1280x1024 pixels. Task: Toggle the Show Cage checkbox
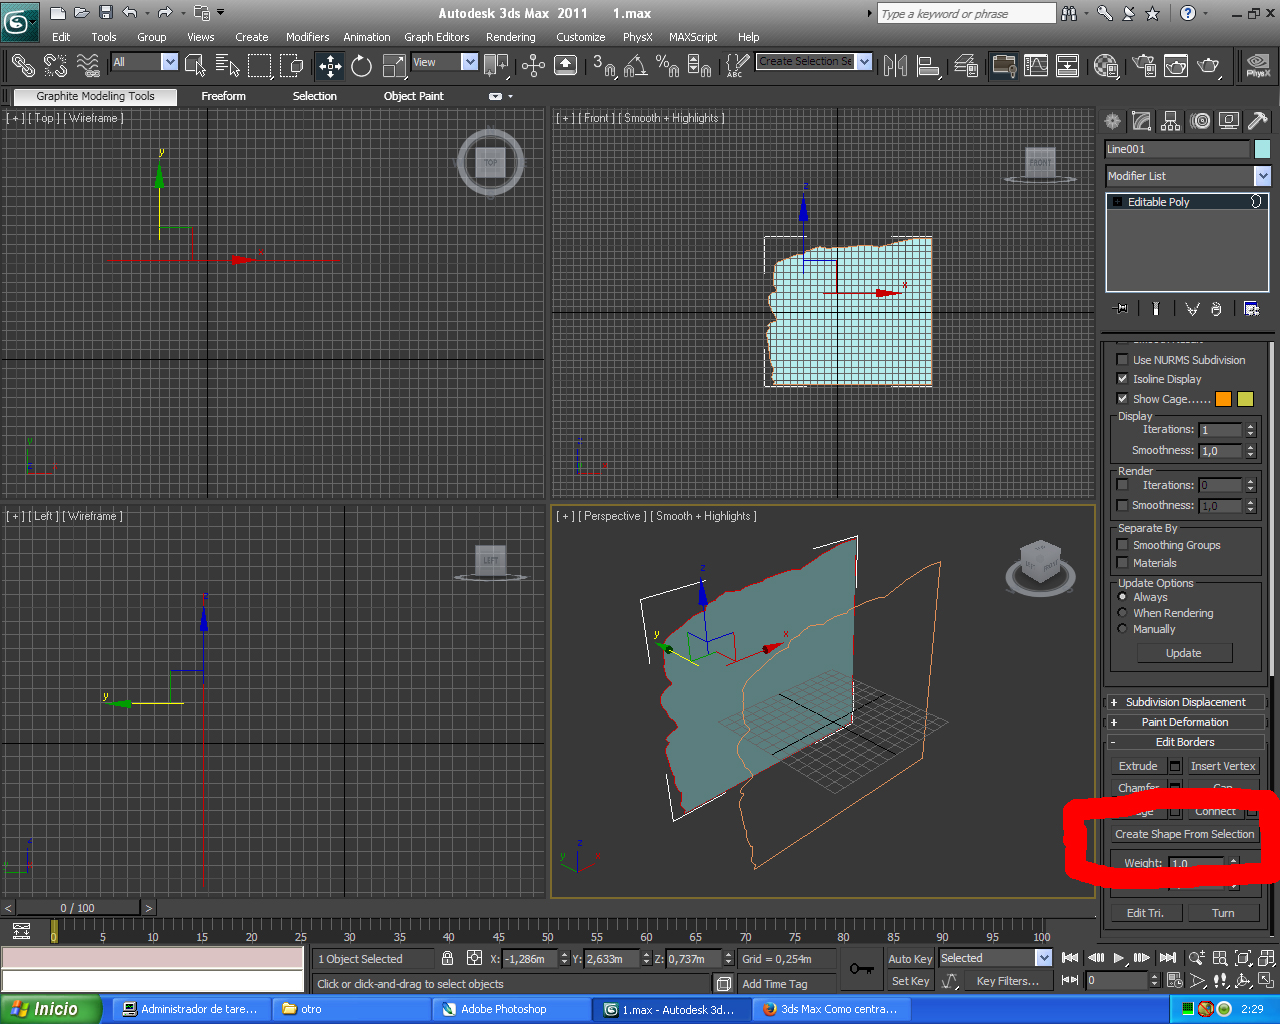point(1122,399)
